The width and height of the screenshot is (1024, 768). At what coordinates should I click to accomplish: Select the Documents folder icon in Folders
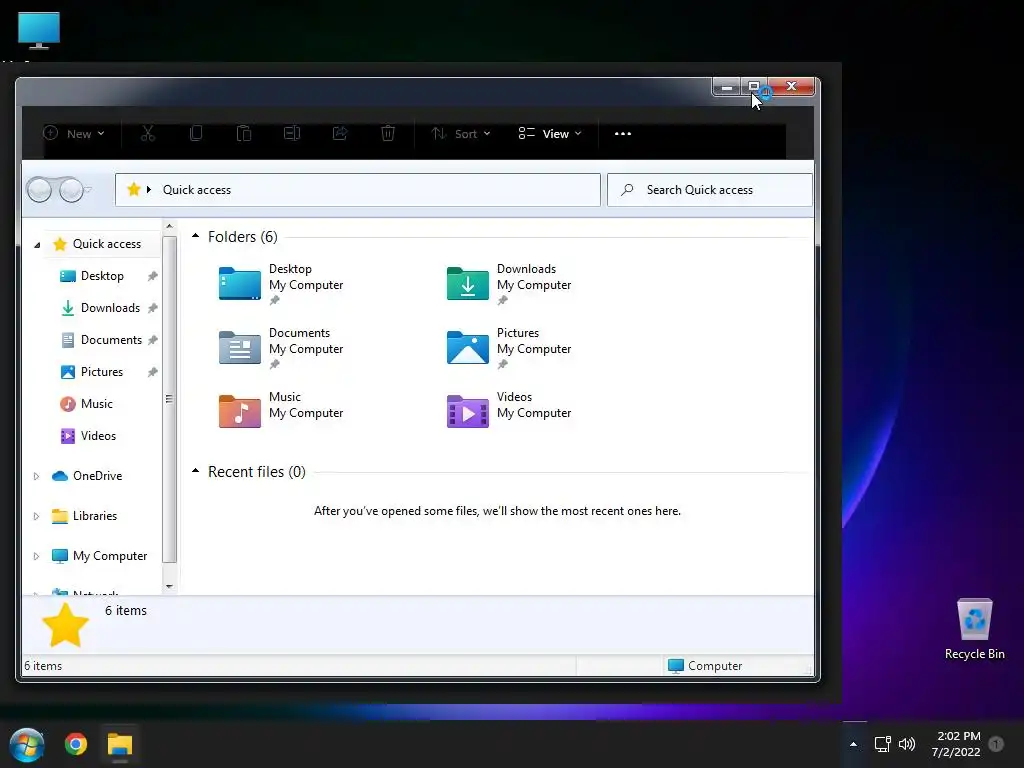click(240, 347)
